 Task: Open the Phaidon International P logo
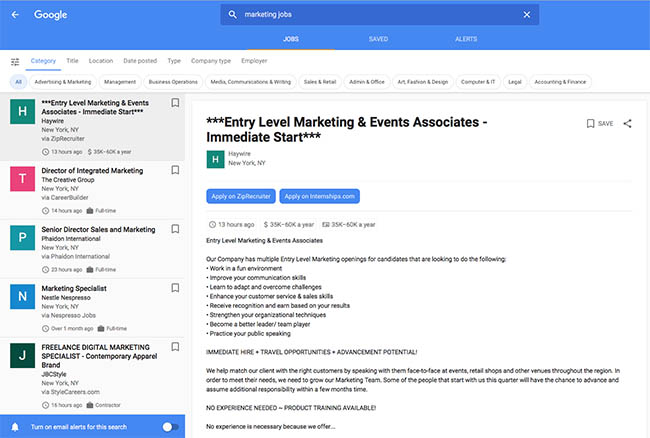[x=22, y=237]
